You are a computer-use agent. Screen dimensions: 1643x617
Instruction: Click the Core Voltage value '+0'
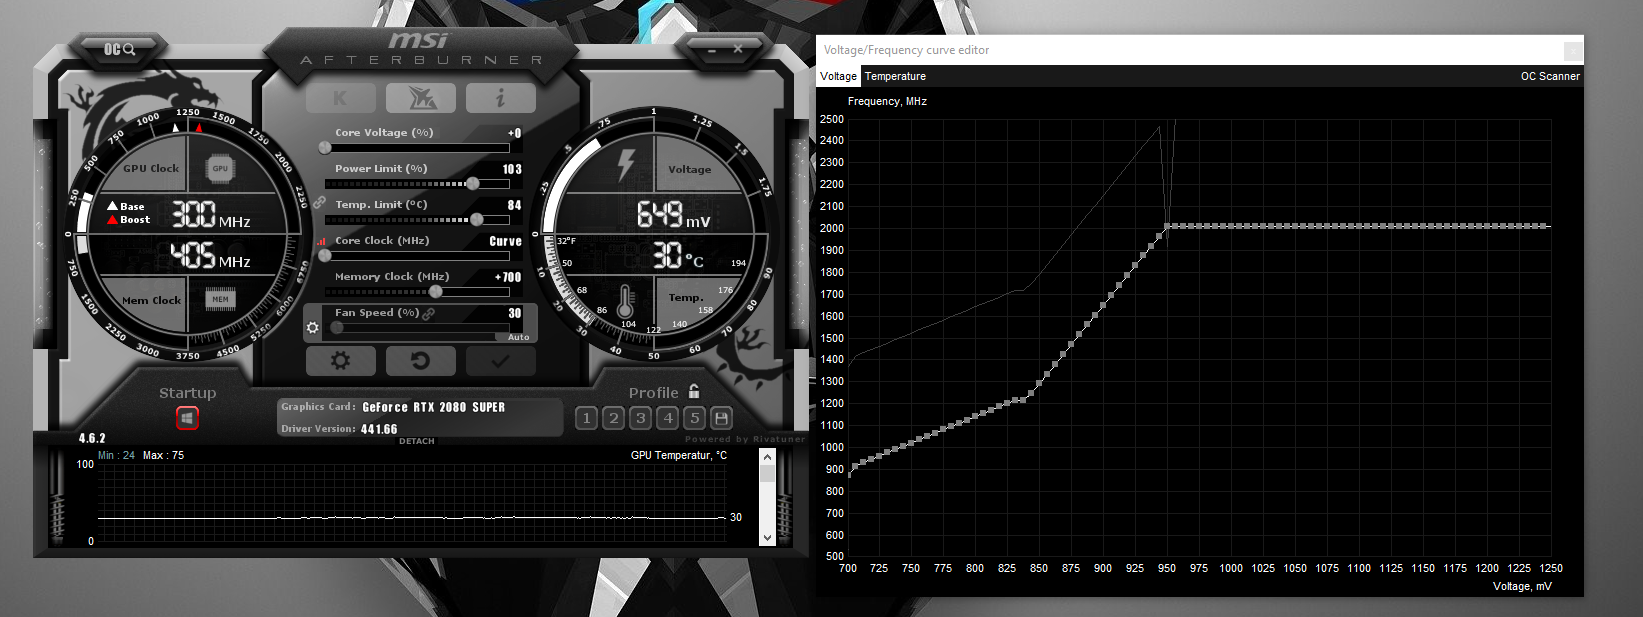(x=514, y=133)
